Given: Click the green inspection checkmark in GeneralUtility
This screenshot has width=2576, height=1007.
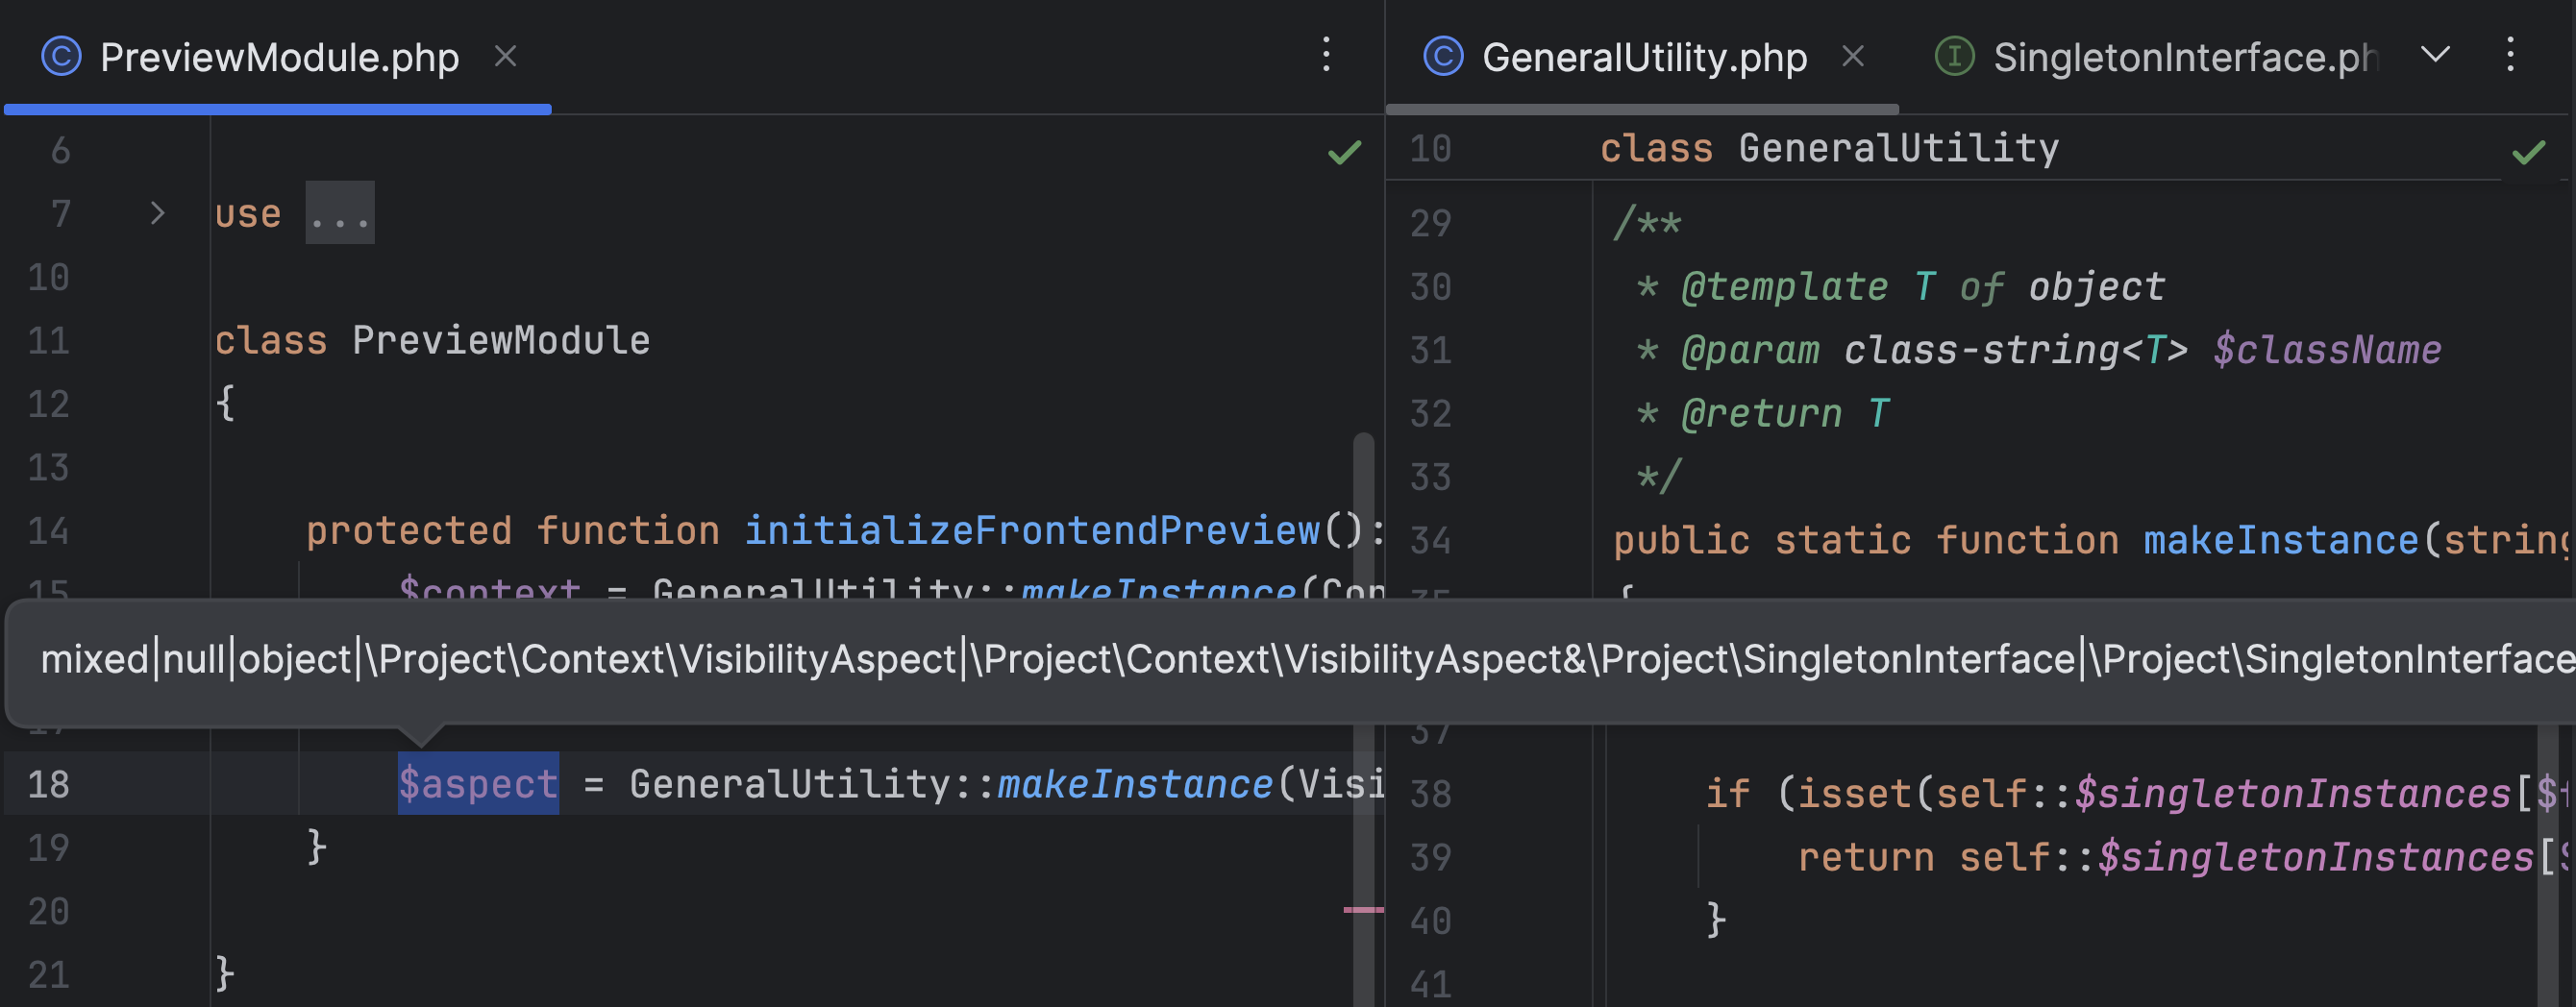Looking at the screenshot, I should coord(2529,152).
